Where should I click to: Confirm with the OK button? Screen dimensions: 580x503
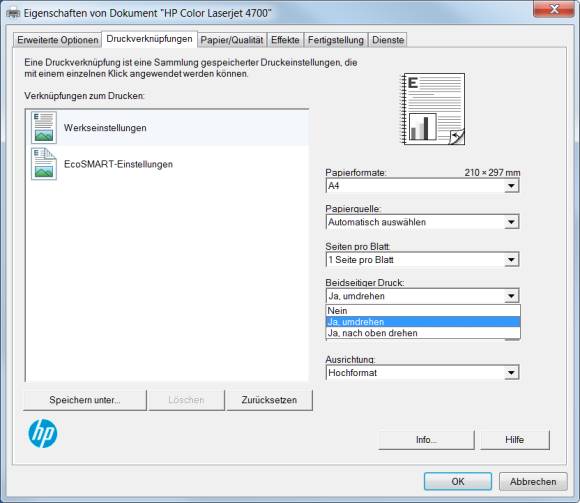[458, 481]
